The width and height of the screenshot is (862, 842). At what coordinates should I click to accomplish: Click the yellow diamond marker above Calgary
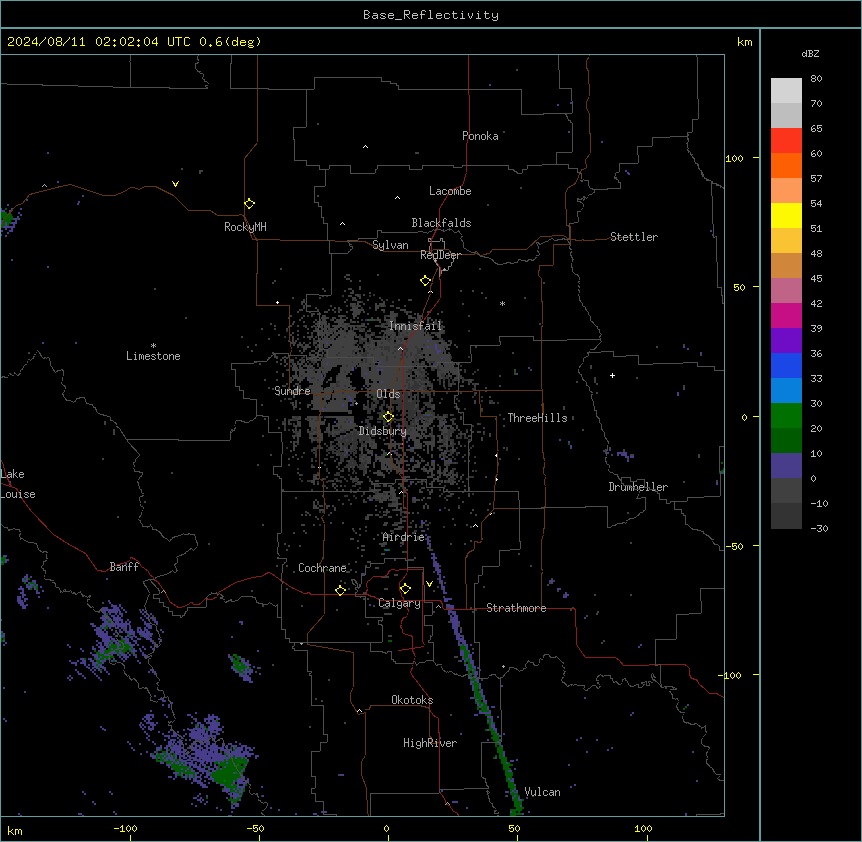point(405,589)
